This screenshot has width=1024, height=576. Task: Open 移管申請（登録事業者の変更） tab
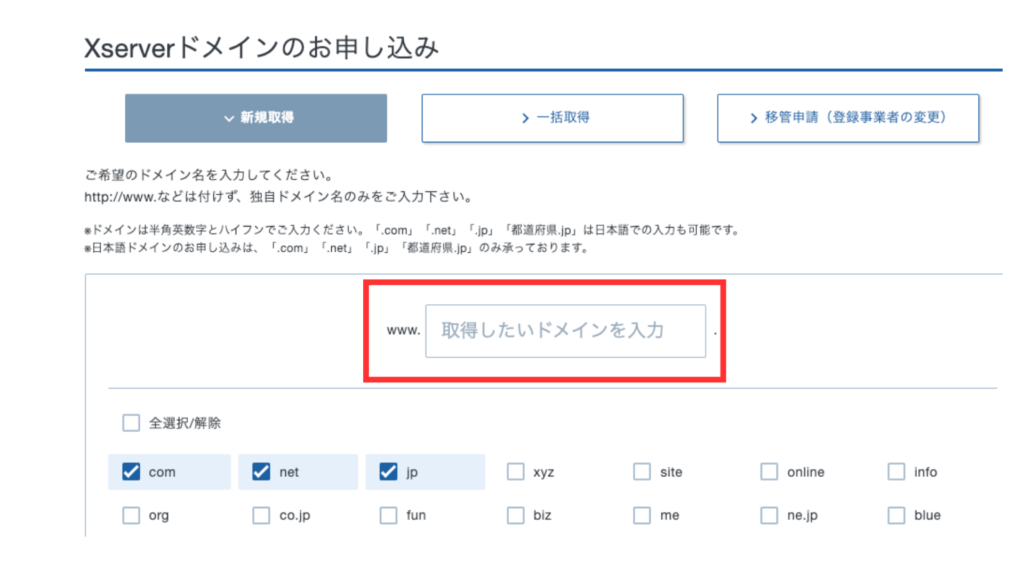[x=848, y=118]
